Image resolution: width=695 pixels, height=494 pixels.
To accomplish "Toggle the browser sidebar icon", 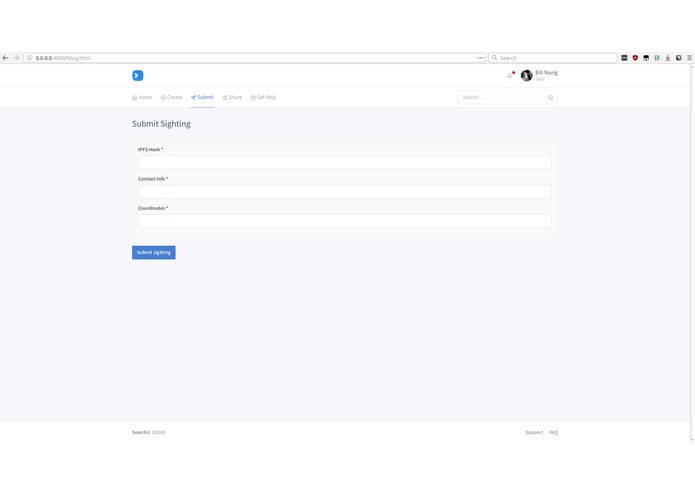I will coord(679,58).
